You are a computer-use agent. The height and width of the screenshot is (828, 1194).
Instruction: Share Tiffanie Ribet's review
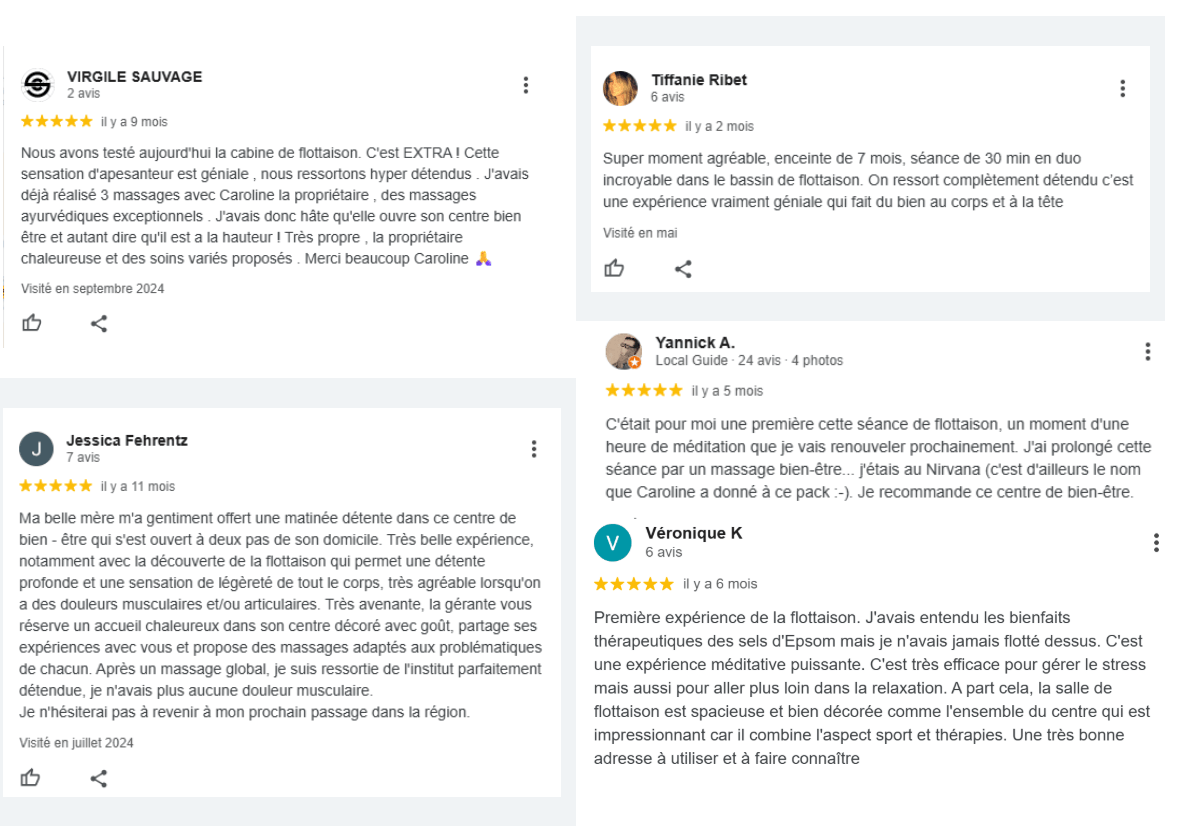pos(683,268)
